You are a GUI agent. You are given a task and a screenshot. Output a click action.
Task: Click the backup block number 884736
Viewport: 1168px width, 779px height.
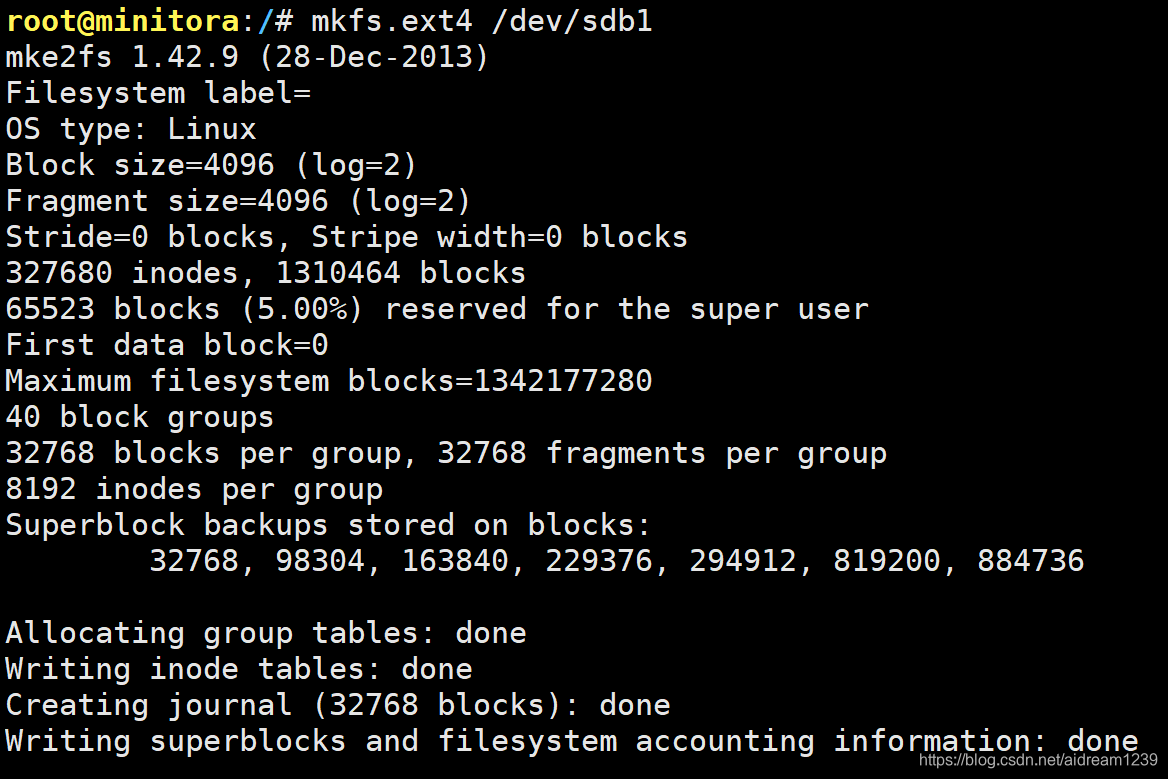[x=1030, y=561]
